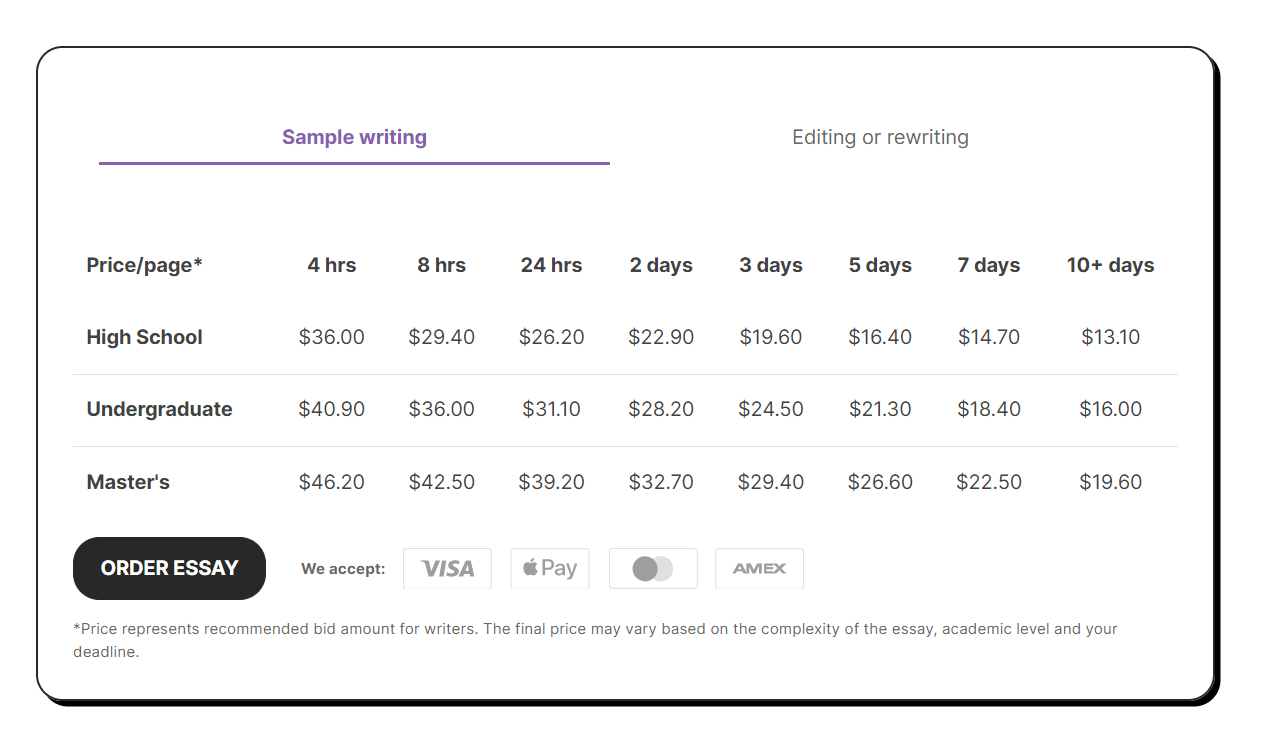Switch to the Sample writing tab

354,137
